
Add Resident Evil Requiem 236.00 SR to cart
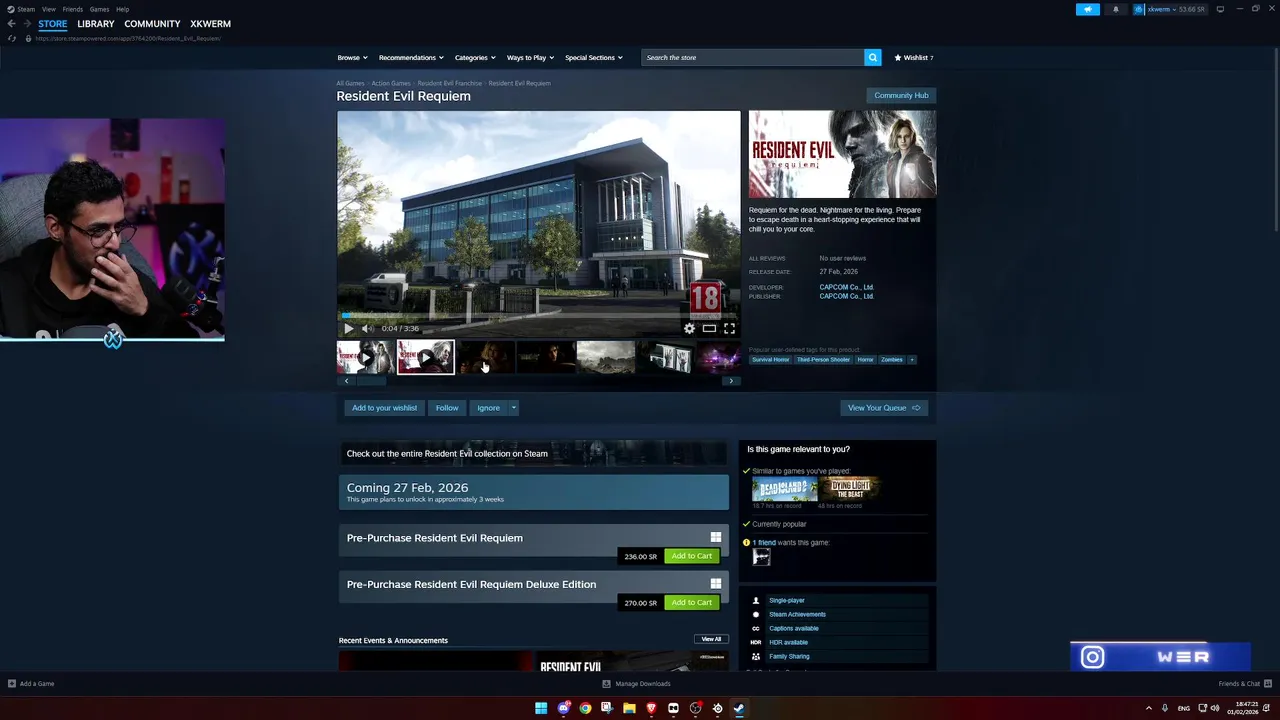pyautogui.click(x=692, y=556)
